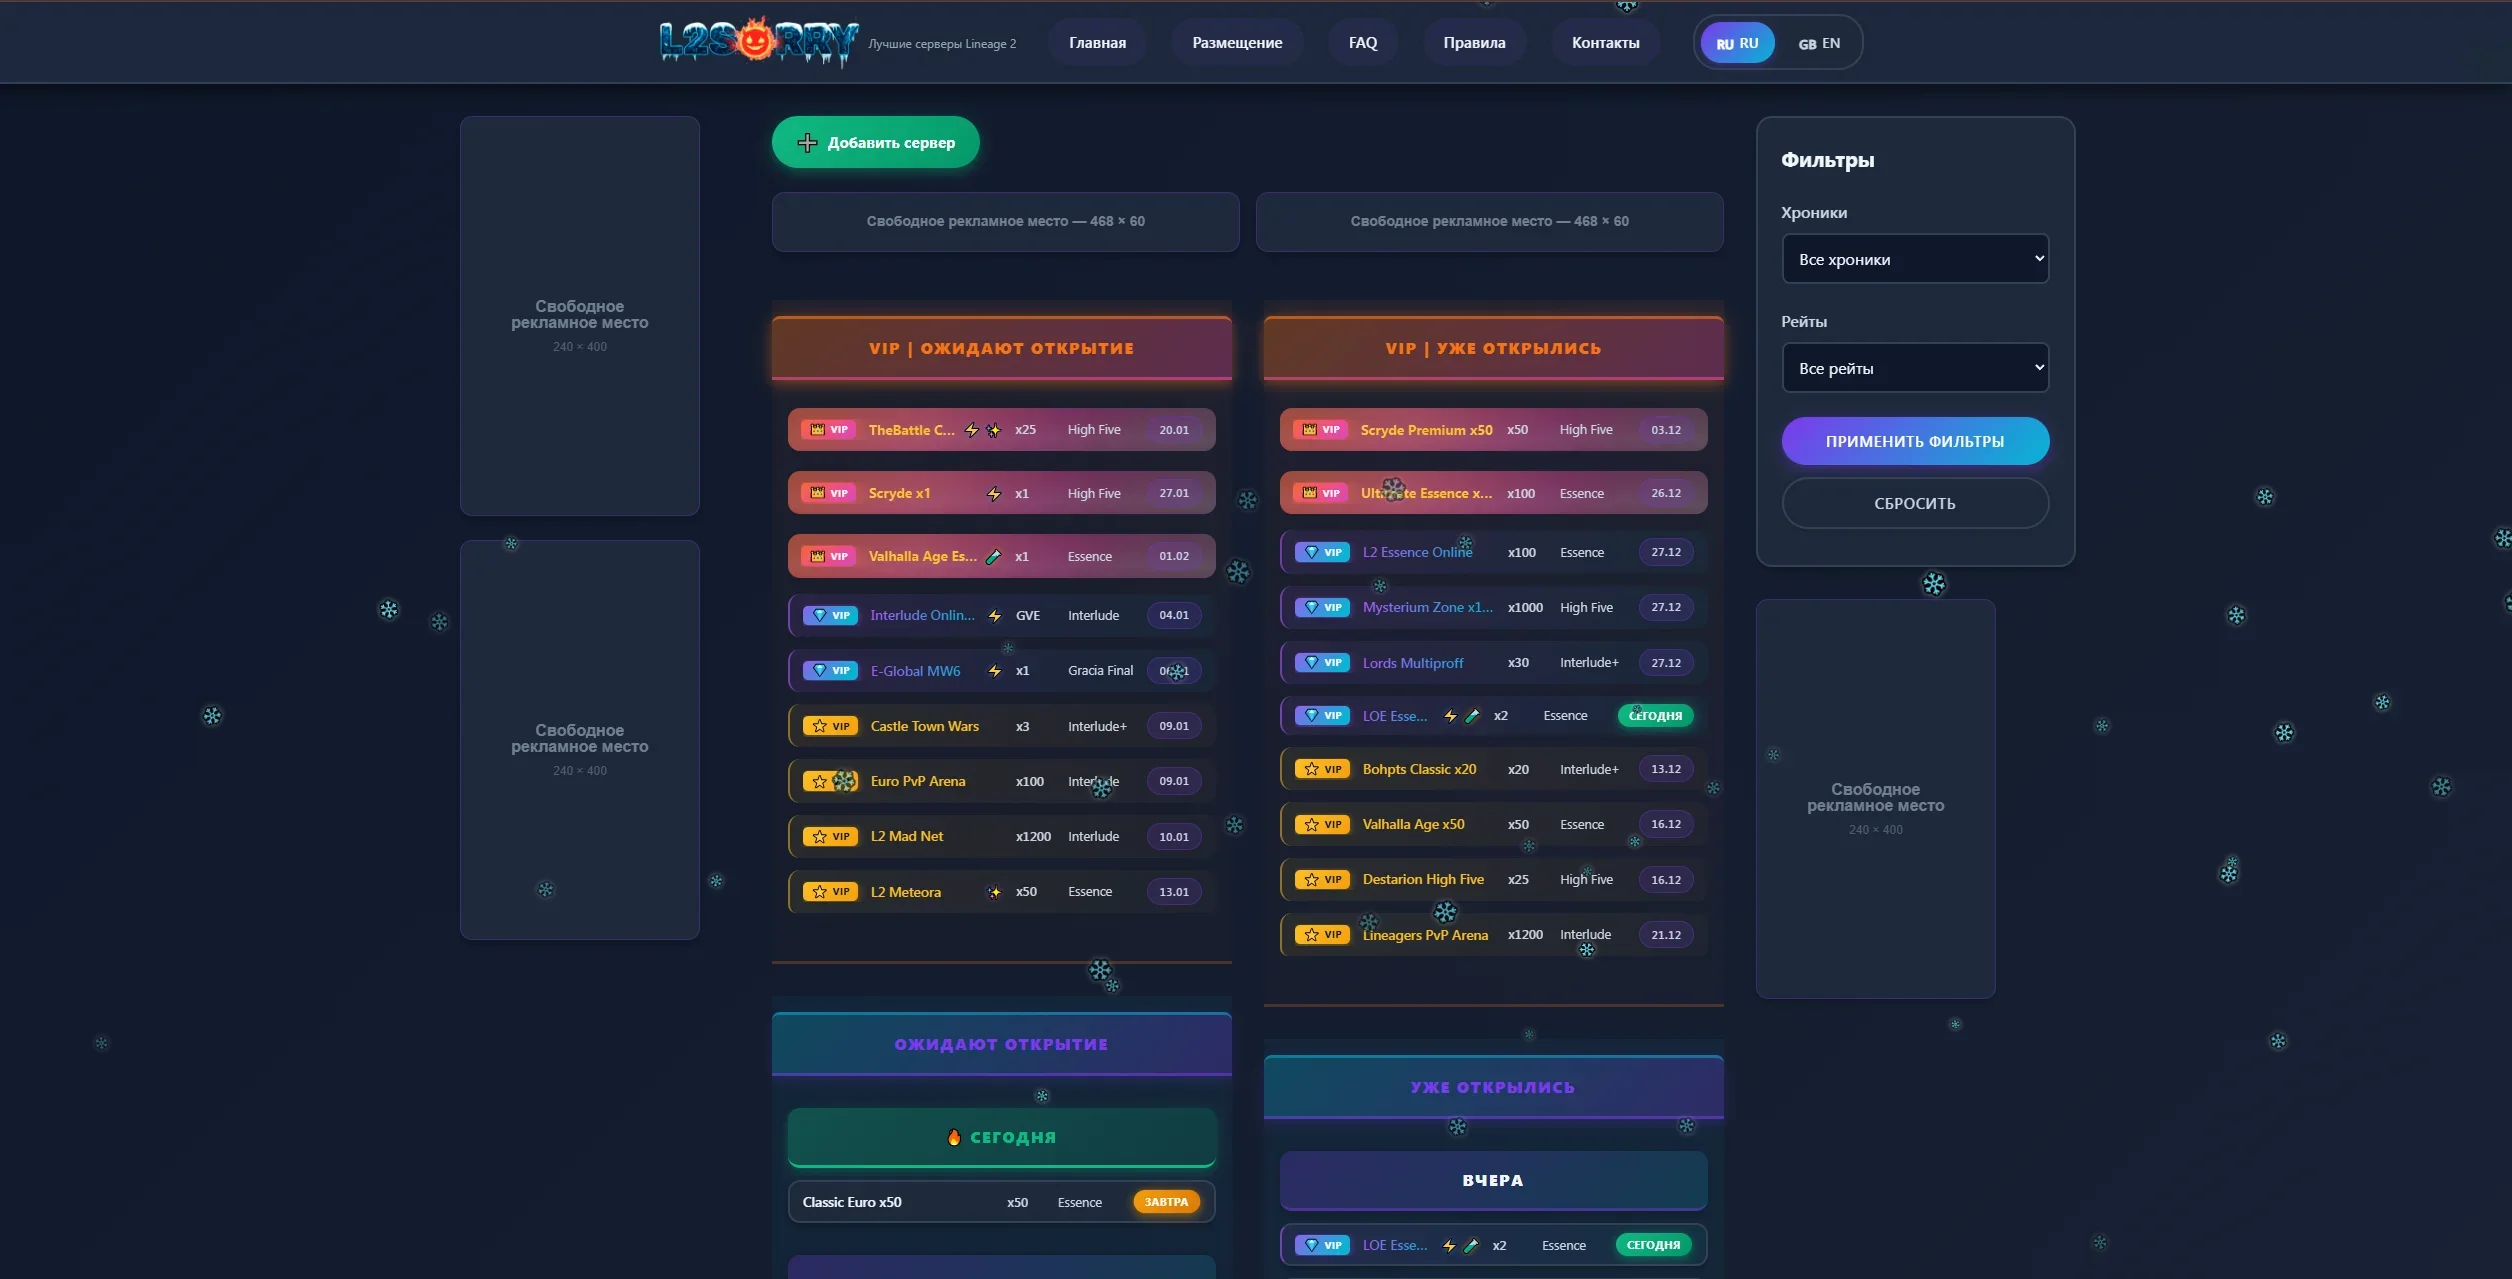Open the Classic Euro x50 server row

tap(1001, 1202)
